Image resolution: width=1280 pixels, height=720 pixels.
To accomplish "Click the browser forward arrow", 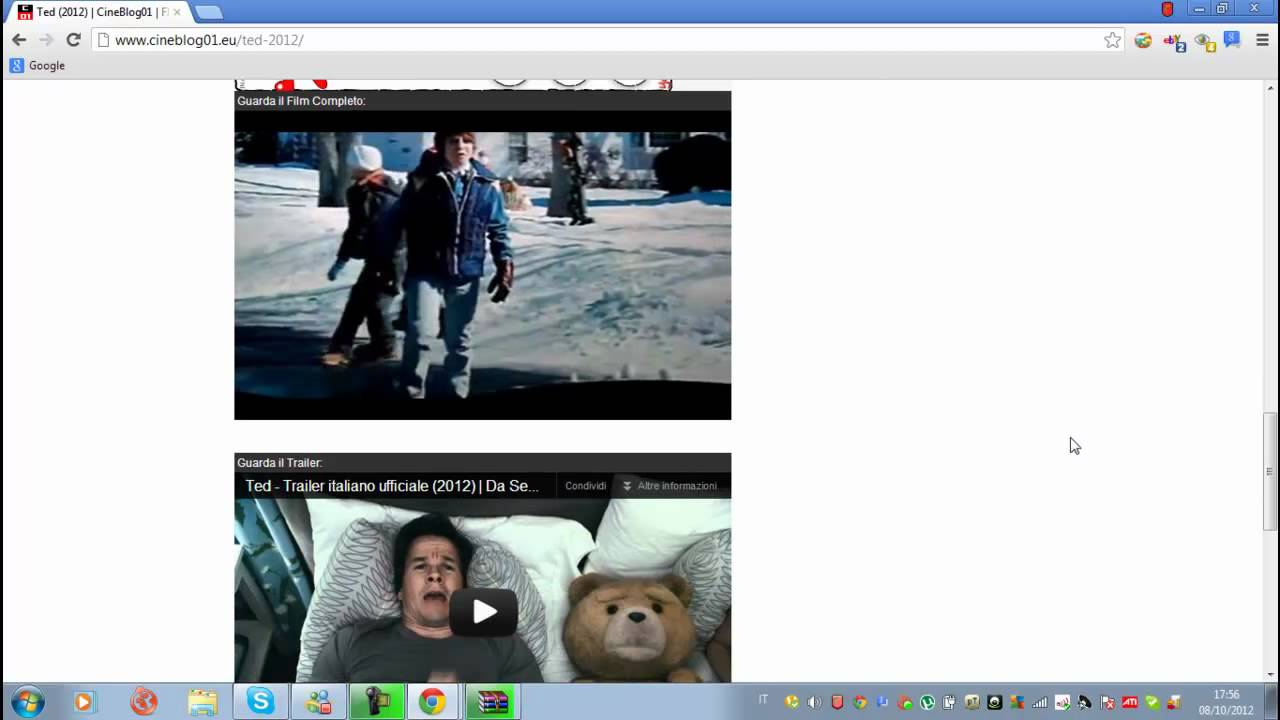I will click(46, 40).
